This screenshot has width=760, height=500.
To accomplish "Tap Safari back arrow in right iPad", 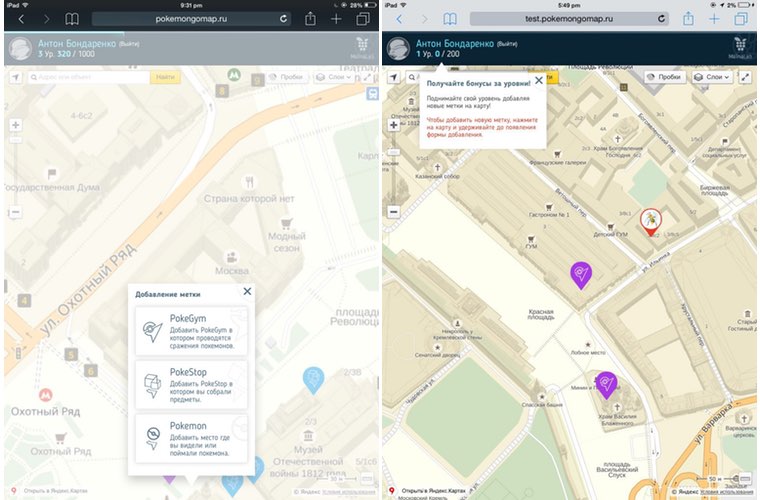I will pos(399,19).
